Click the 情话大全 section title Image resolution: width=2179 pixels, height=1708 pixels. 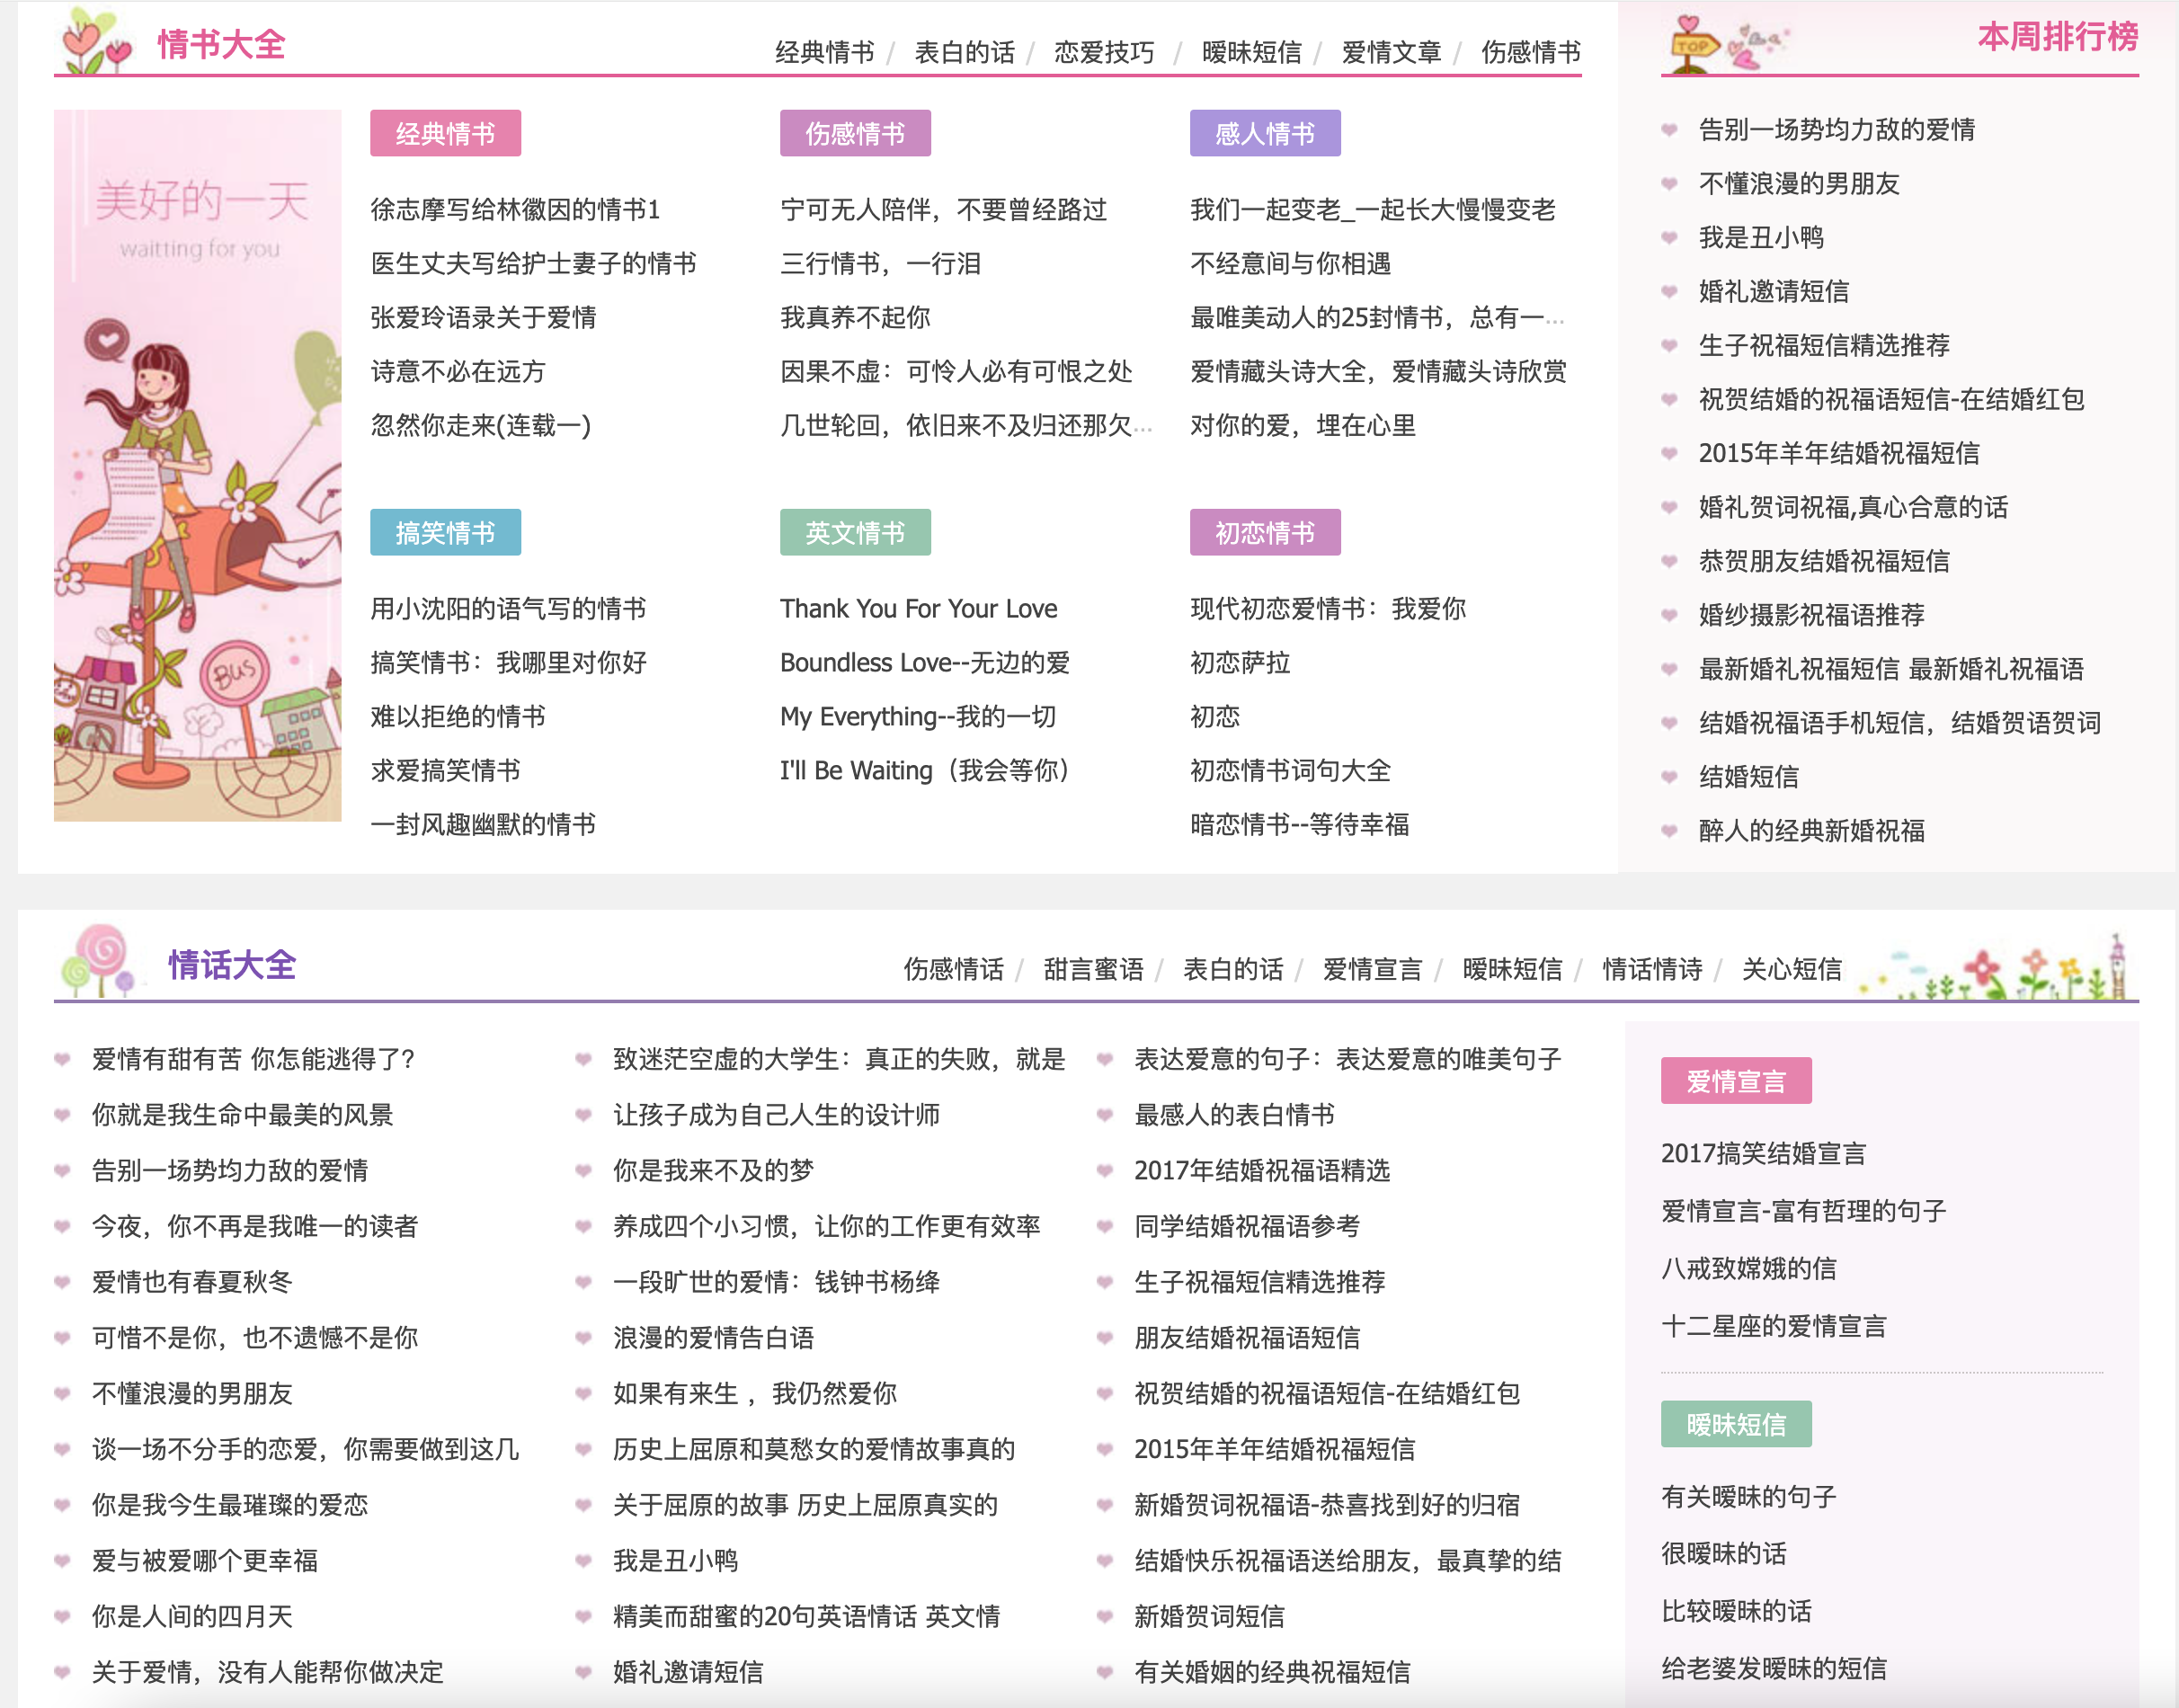(x=232, y=965)
